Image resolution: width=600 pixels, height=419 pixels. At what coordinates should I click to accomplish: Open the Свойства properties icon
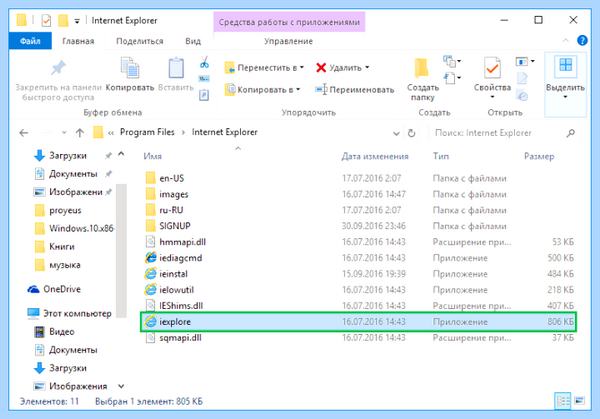click(x=492, y=68)
